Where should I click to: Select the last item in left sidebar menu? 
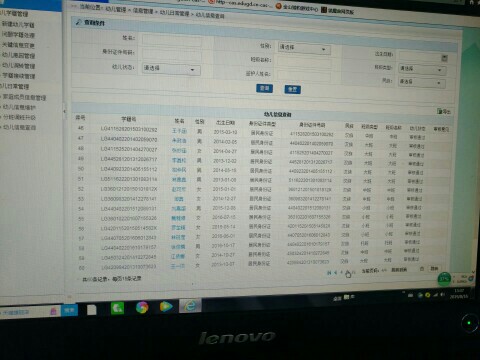coord(19,127)
